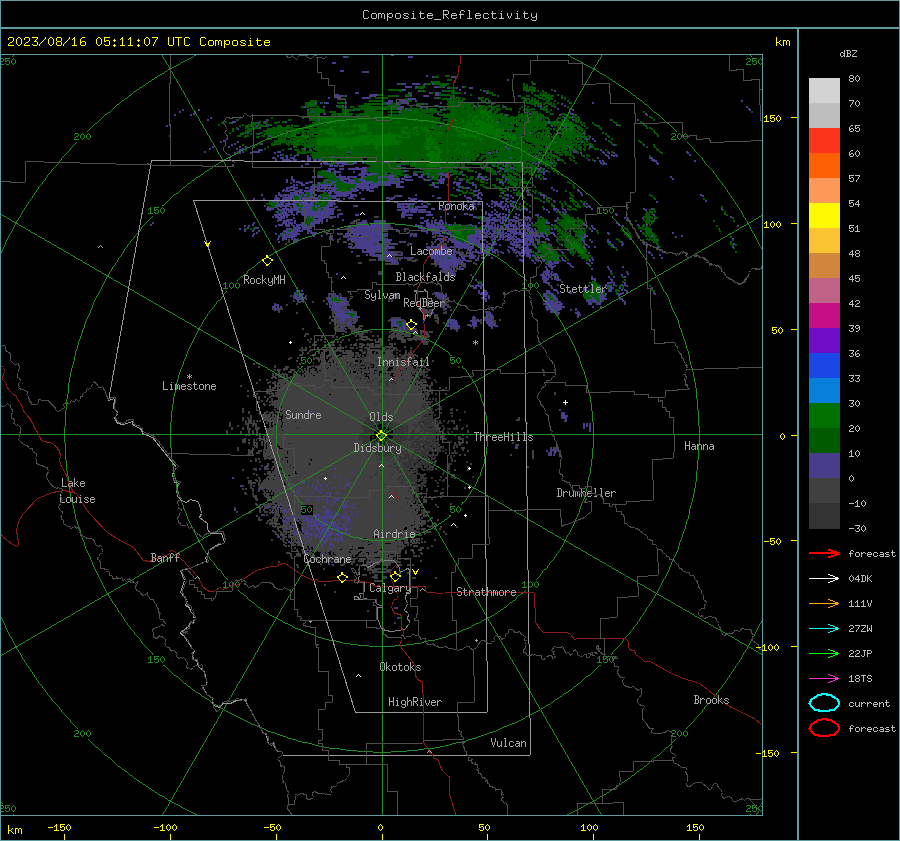Click the Calgary city label
This screenshot has width=900, height=841.
pyautogui.click(x=390, y=588)
